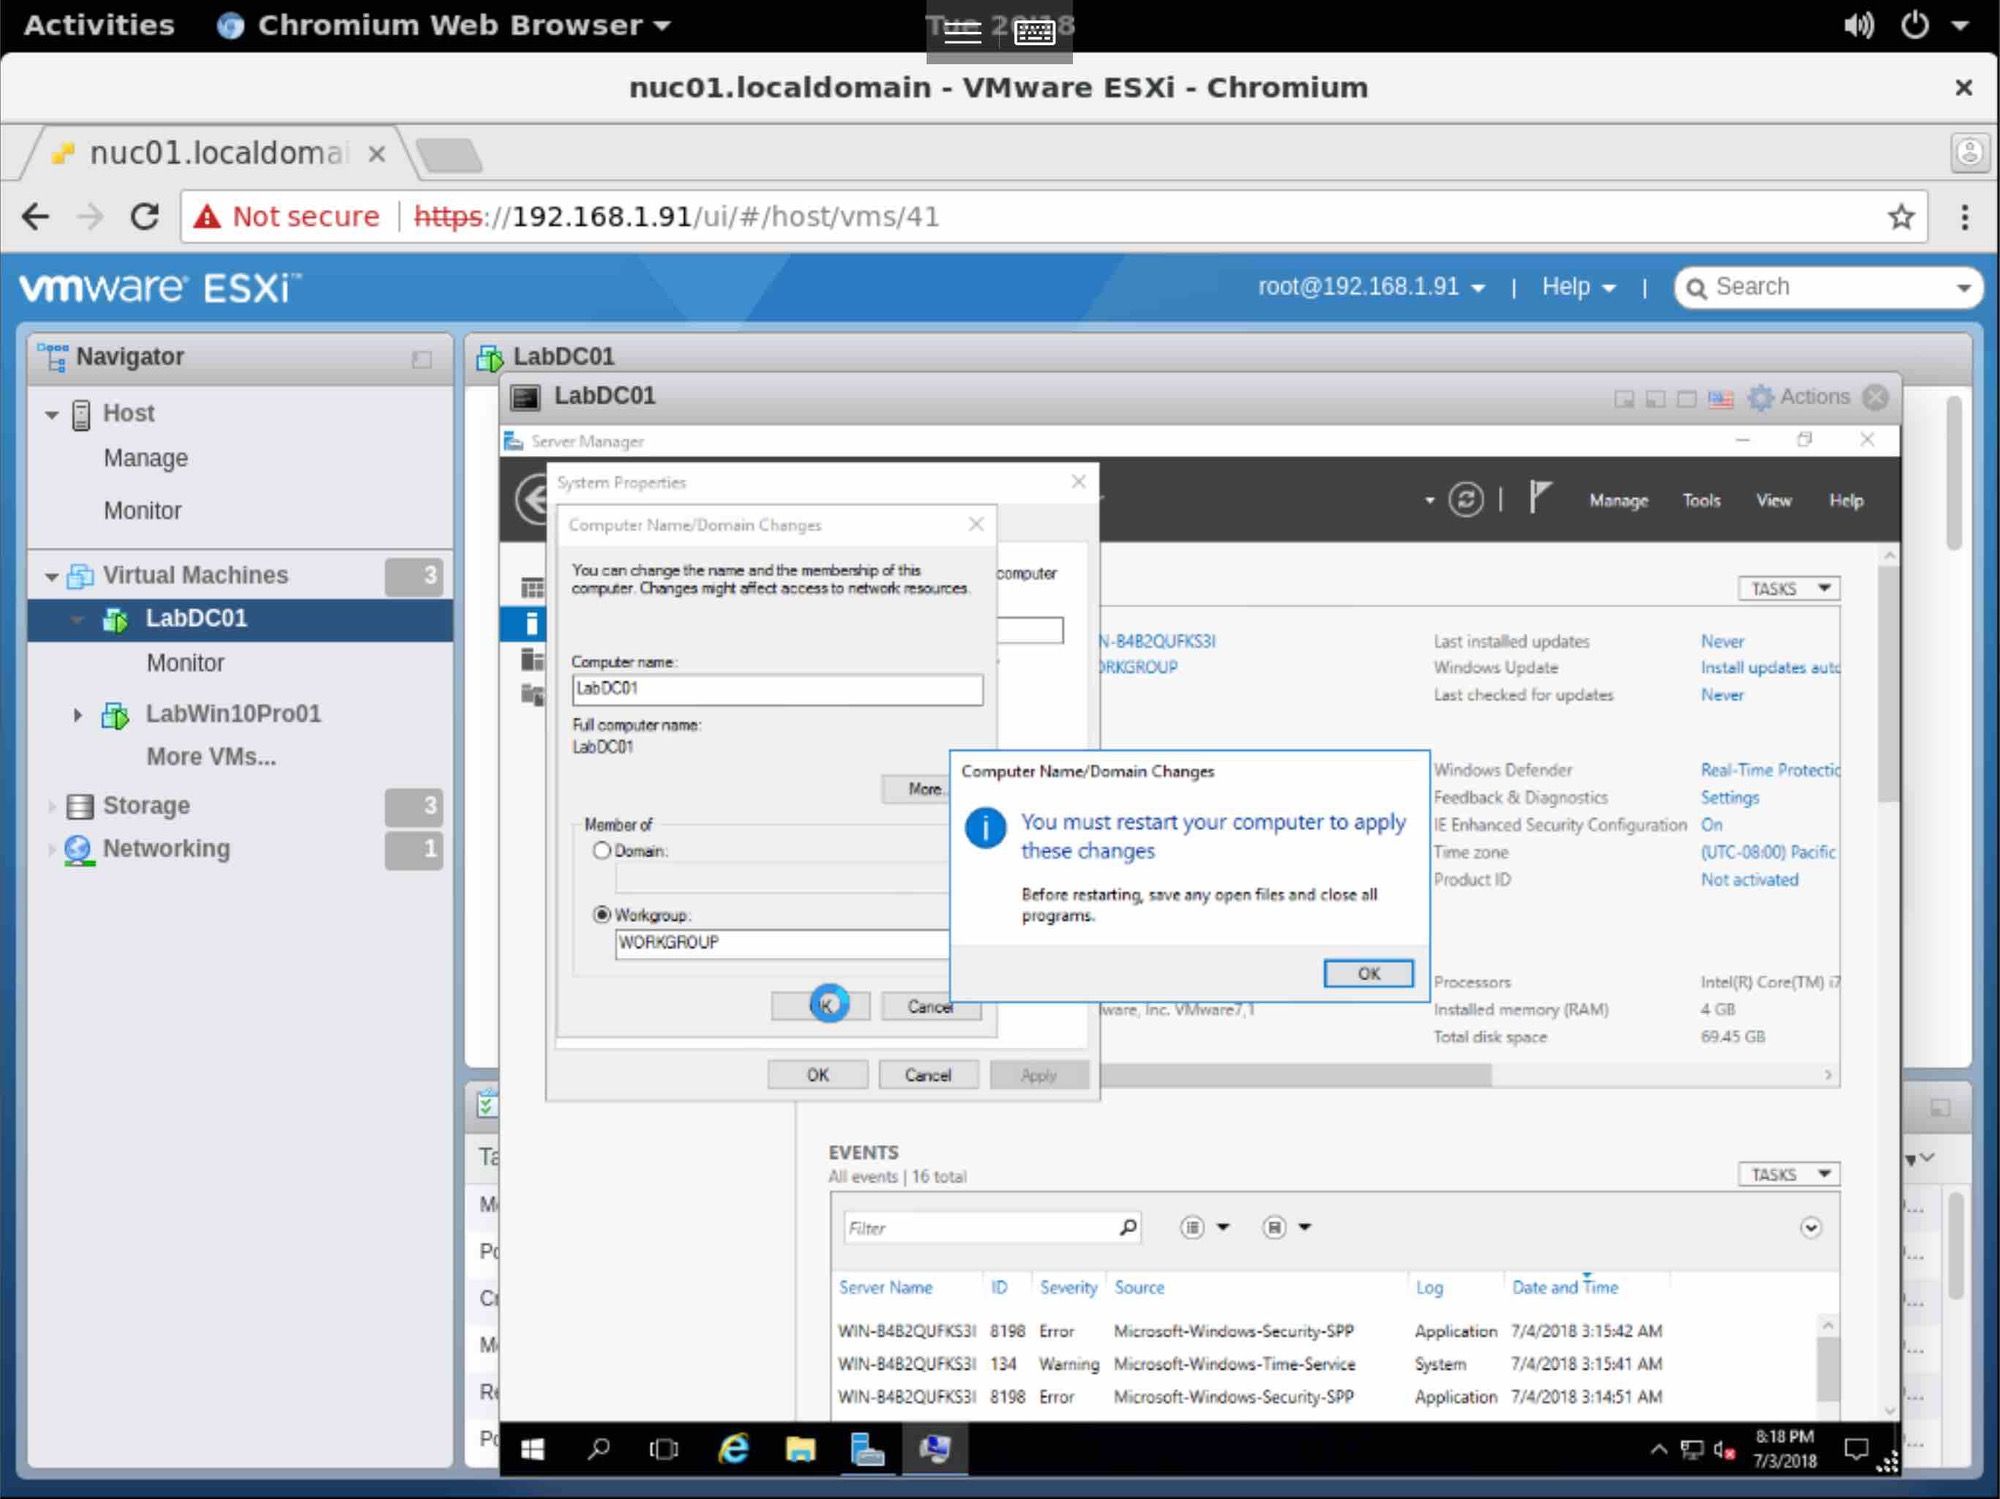Select the Domain radio button
The width and height of the screenshot is (2000, 1499).
pyautogui.click(x=601, y=850)
